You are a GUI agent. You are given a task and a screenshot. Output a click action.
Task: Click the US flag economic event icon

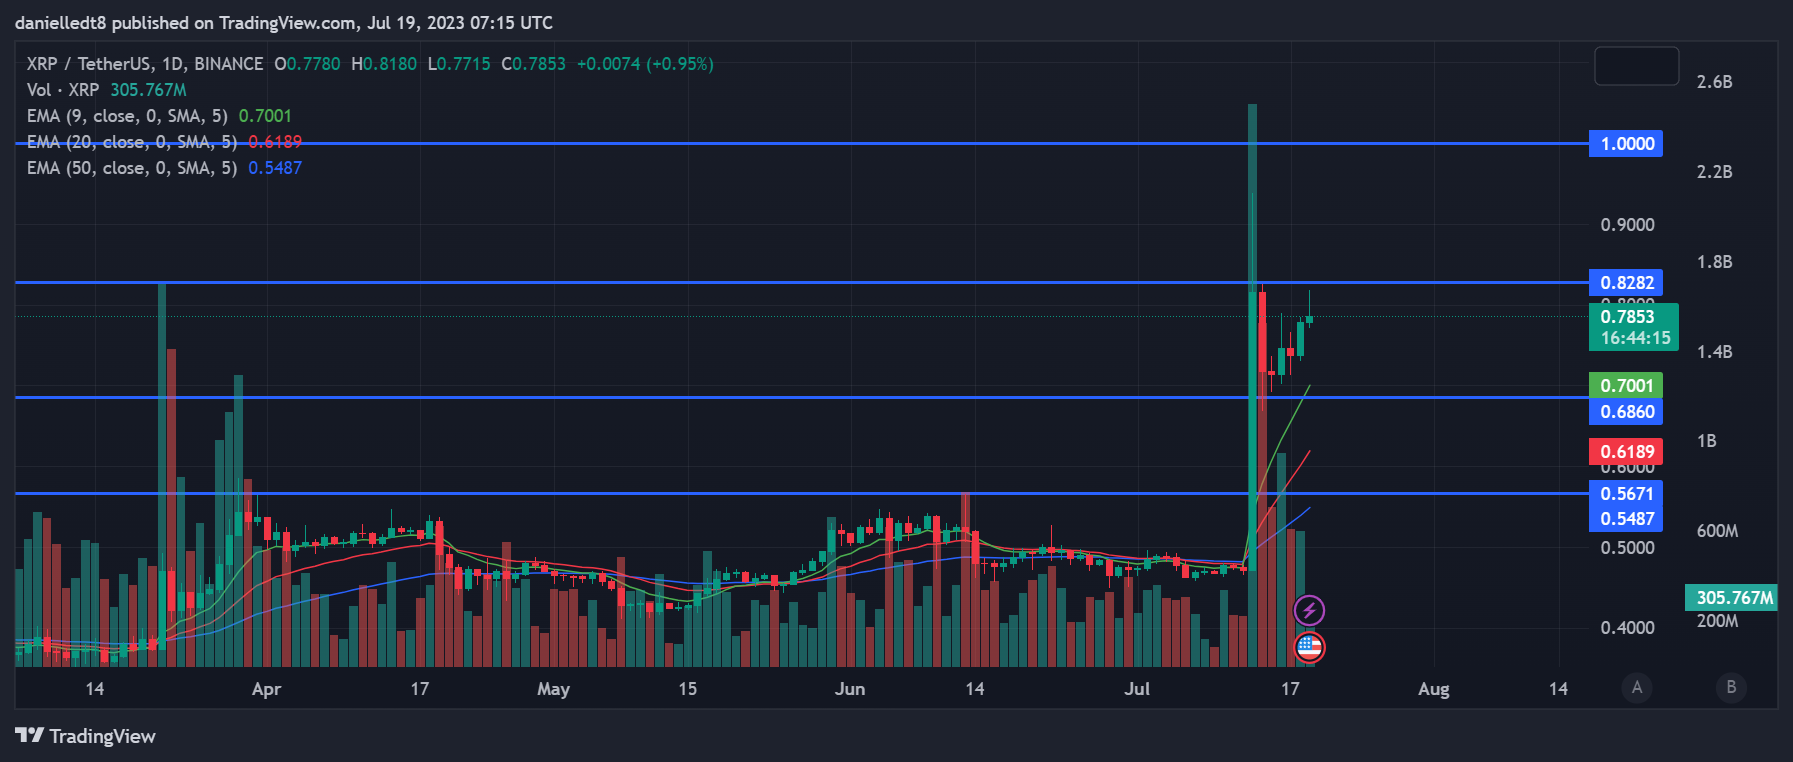[x=1309, y=647]
